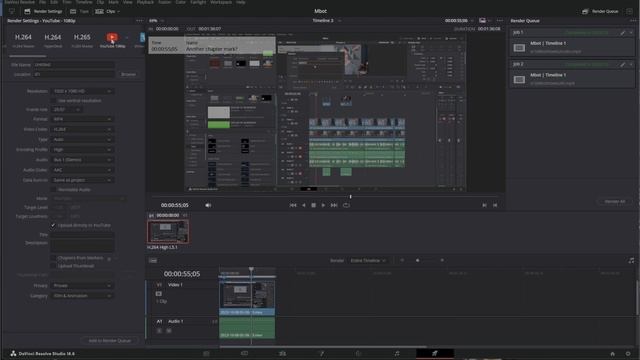The height and width of the screenshot is (360, 640).
Task: Switch to the Edit page icon
Action: point(282,353)
